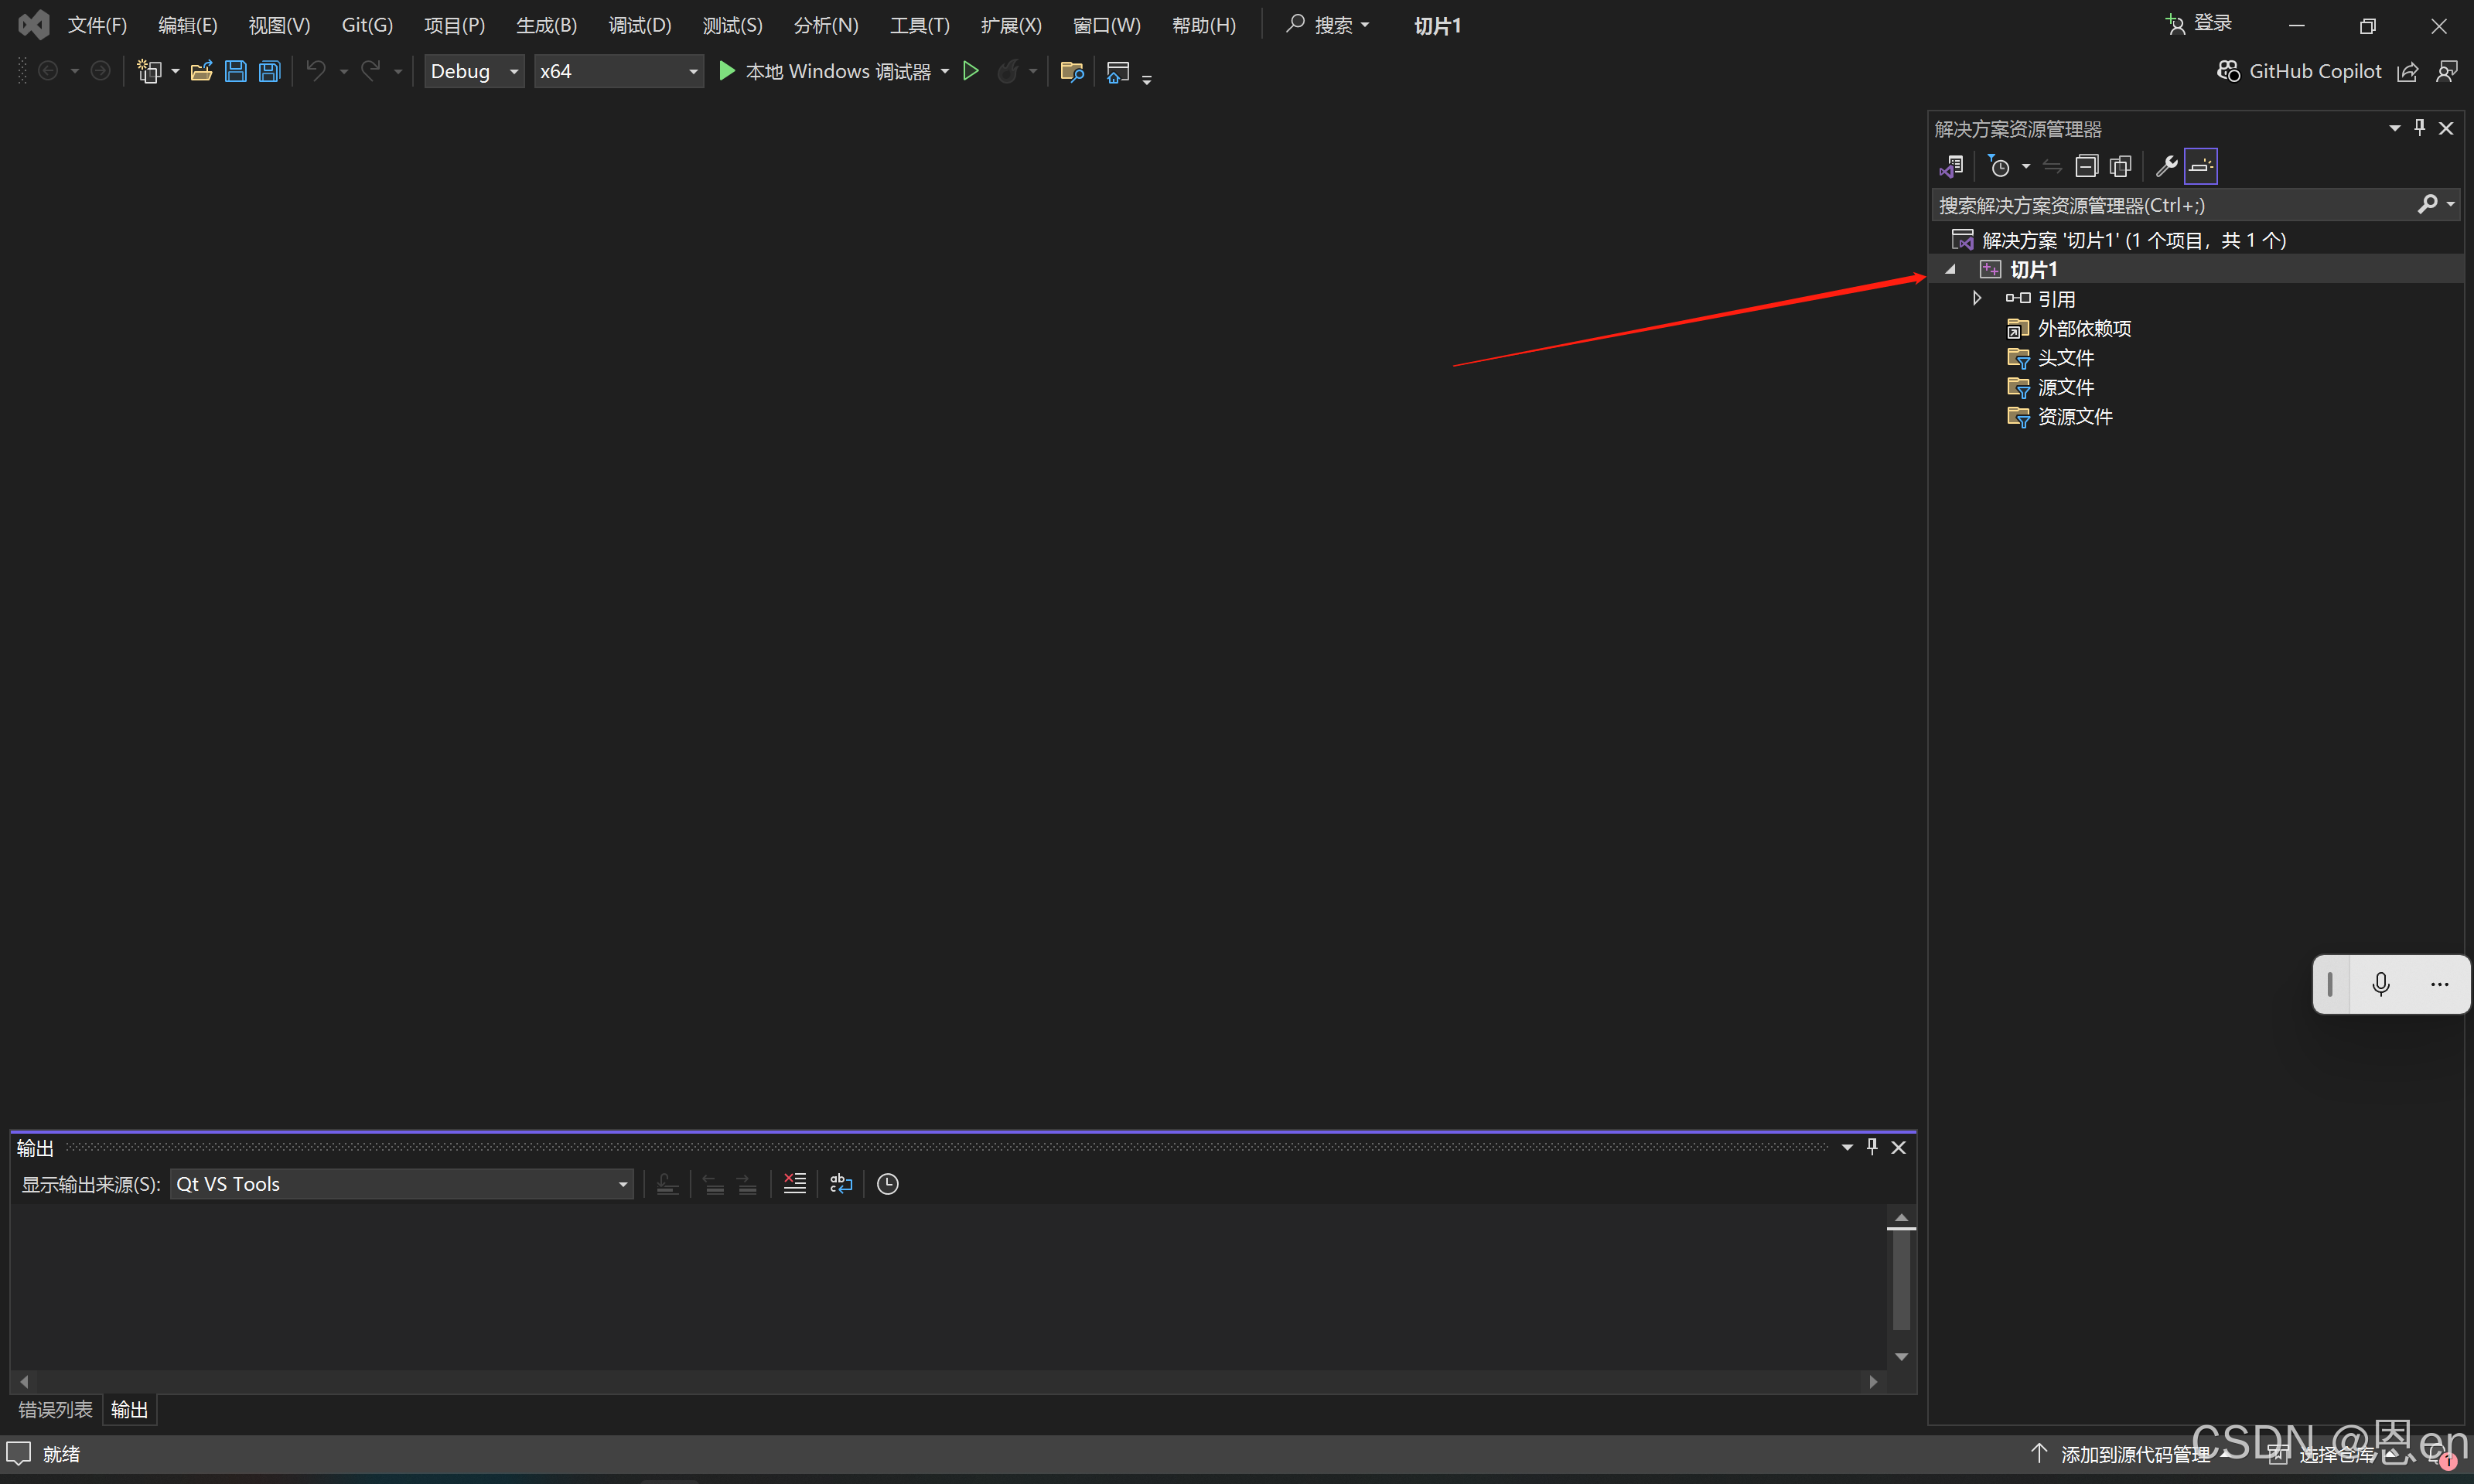
Task: Open the x64 platform dropdown
Action: (618, 71)
